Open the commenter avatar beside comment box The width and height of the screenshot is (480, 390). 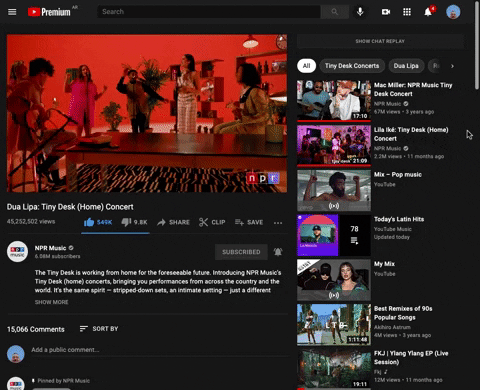pos(16,354)
